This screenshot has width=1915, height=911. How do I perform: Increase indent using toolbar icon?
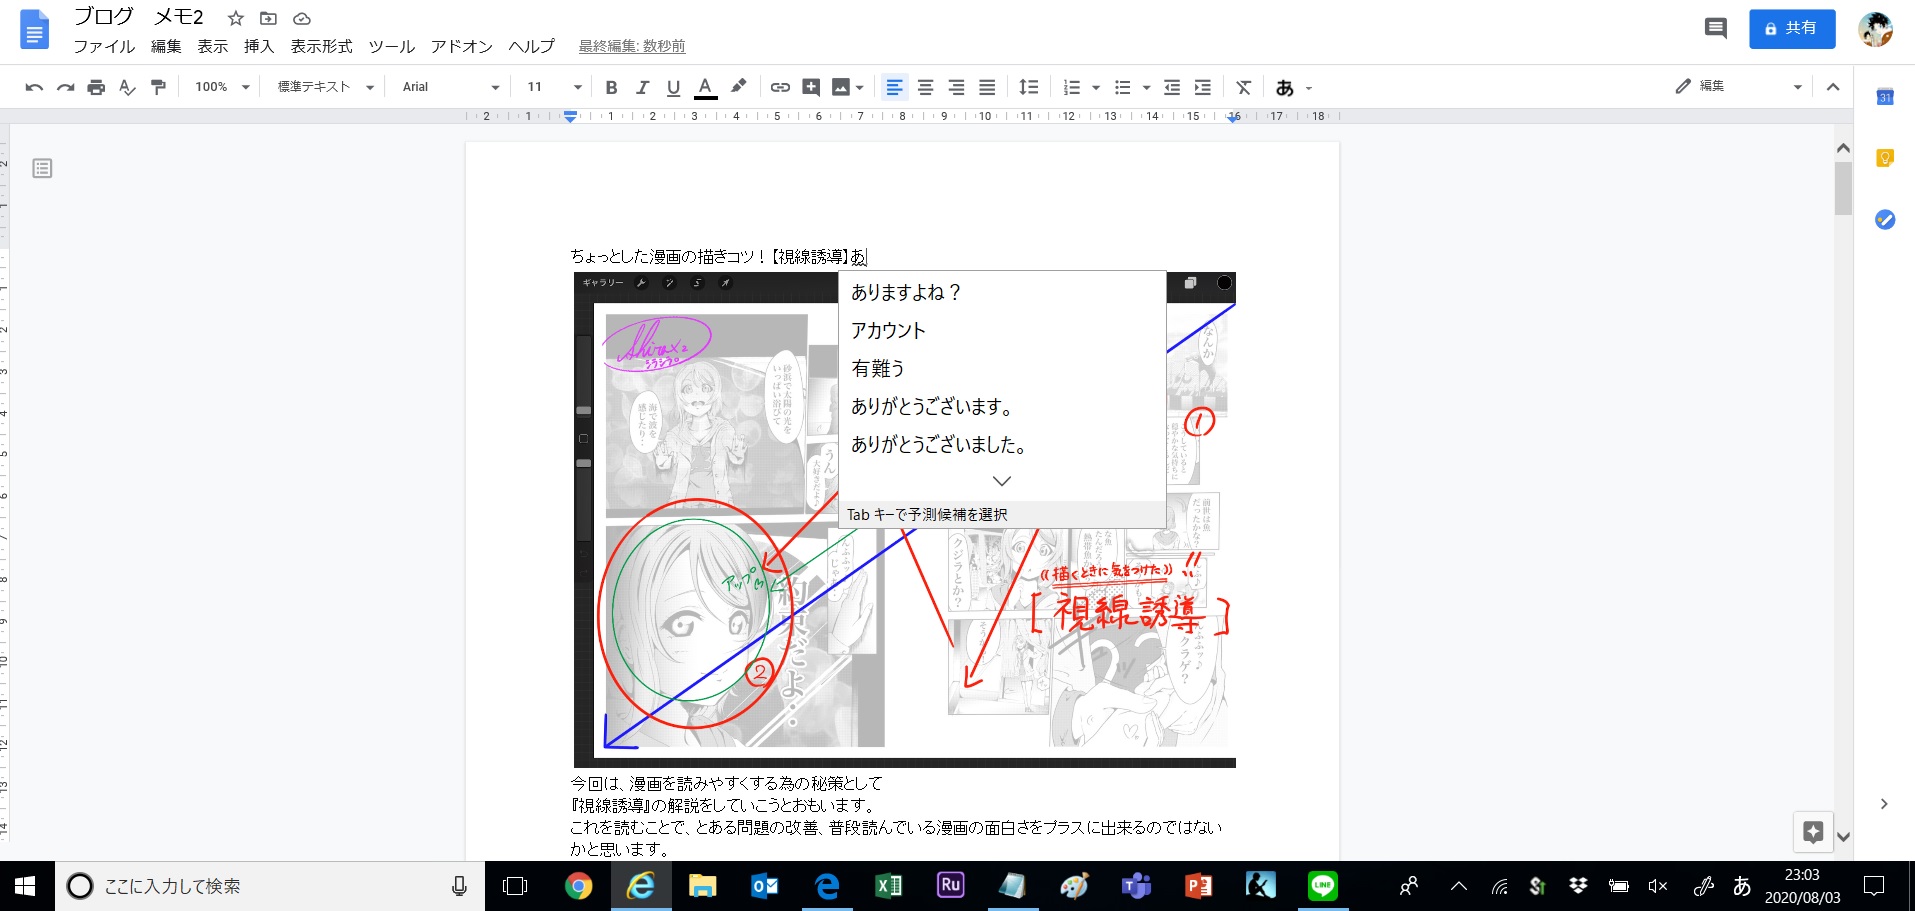1203,87
